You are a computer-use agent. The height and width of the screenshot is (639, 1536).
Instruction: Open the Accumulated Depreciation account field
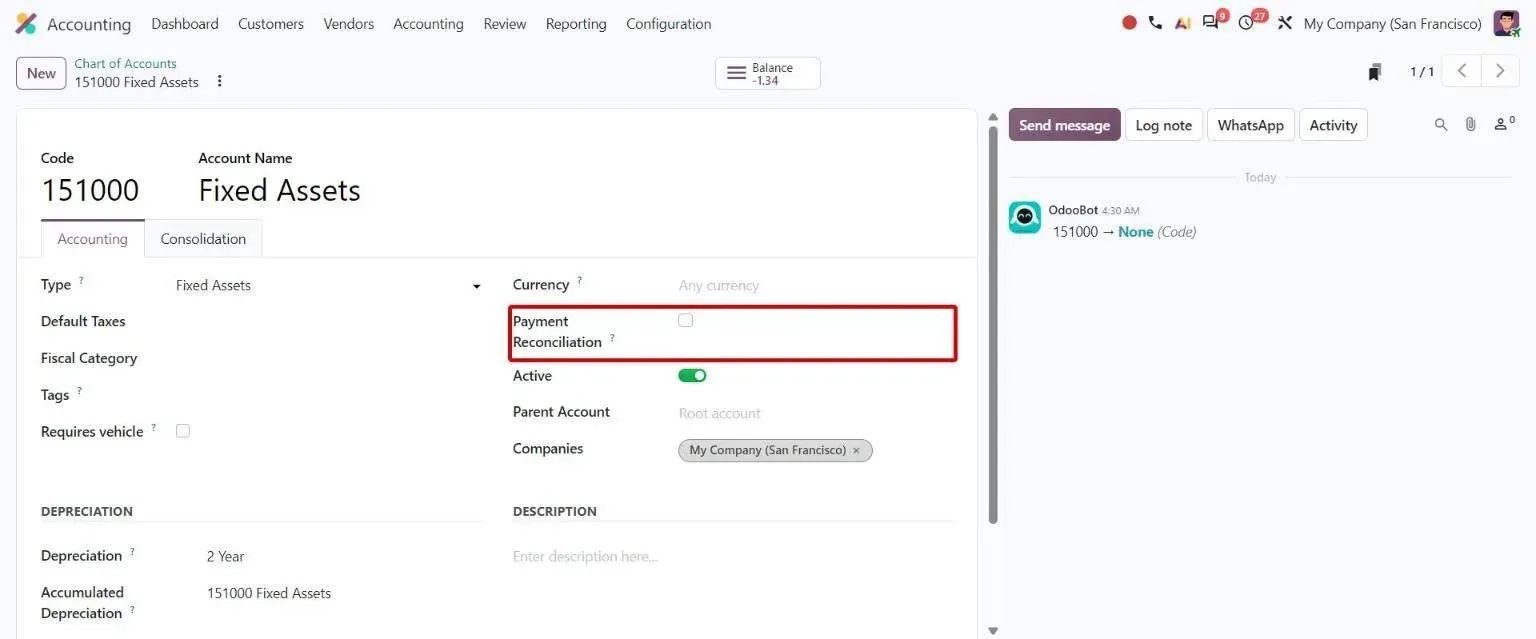click(344, 593)
